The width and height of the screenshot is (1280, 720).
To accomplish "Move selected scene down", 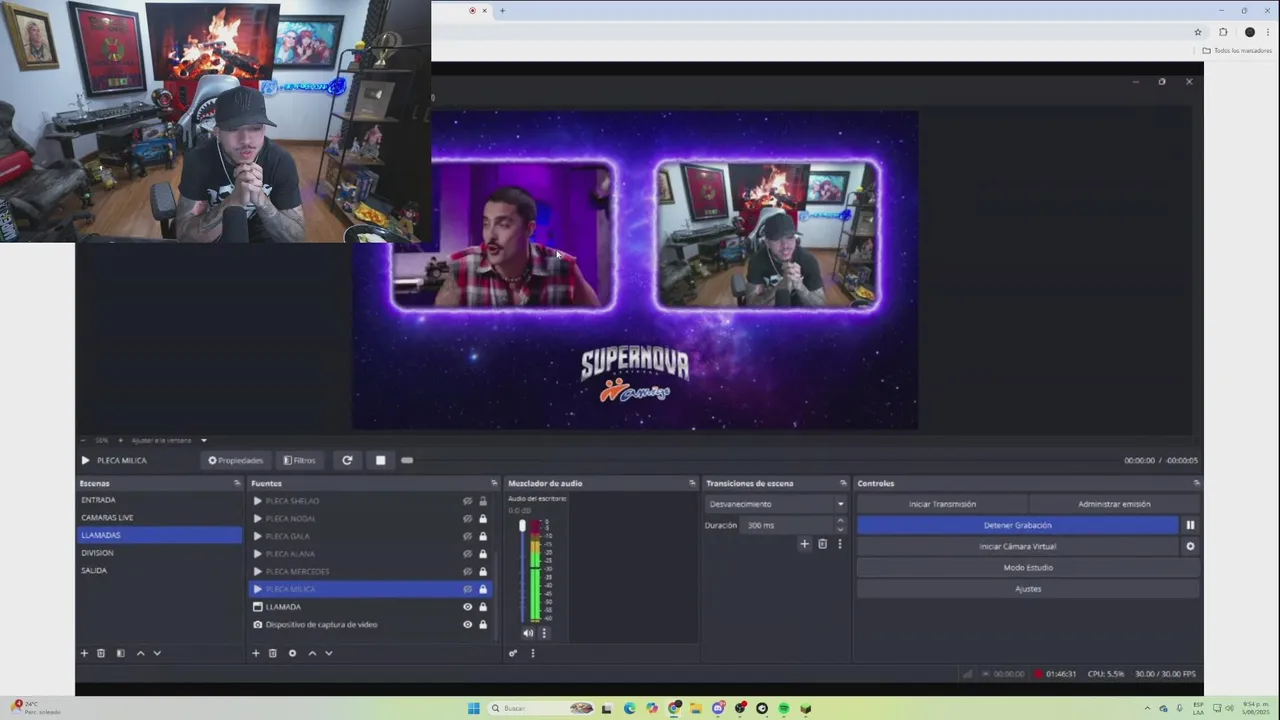I will click(x=157, y=653).
